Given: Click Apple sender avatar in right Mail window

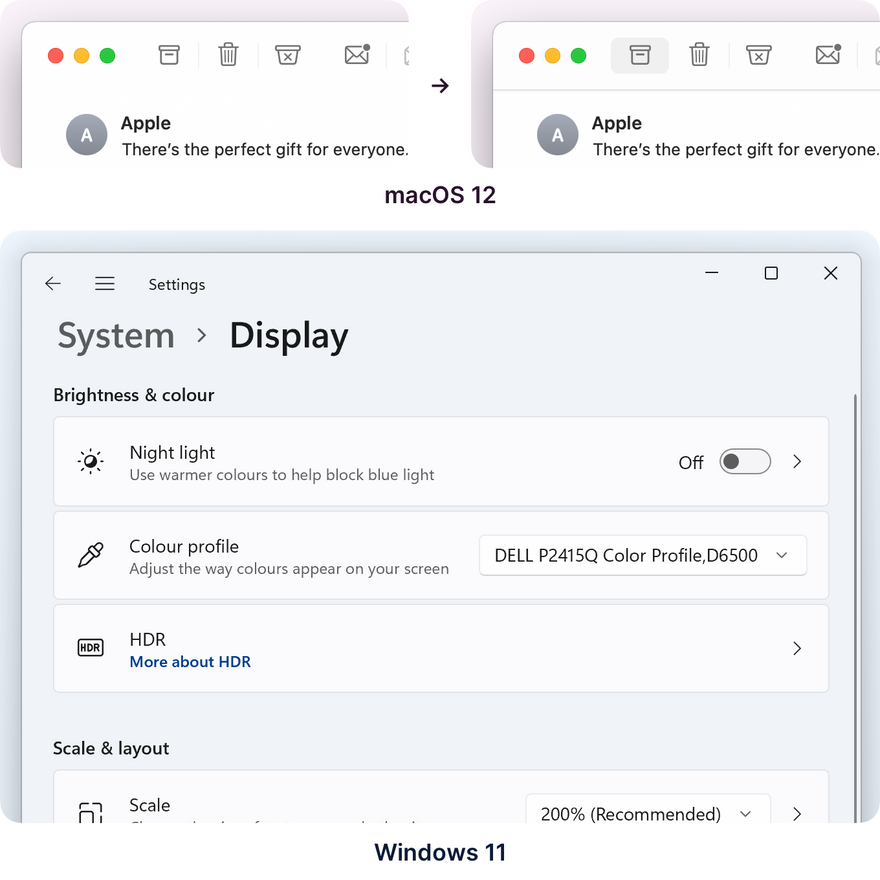Looking at the screenshot, I should 557,135.
